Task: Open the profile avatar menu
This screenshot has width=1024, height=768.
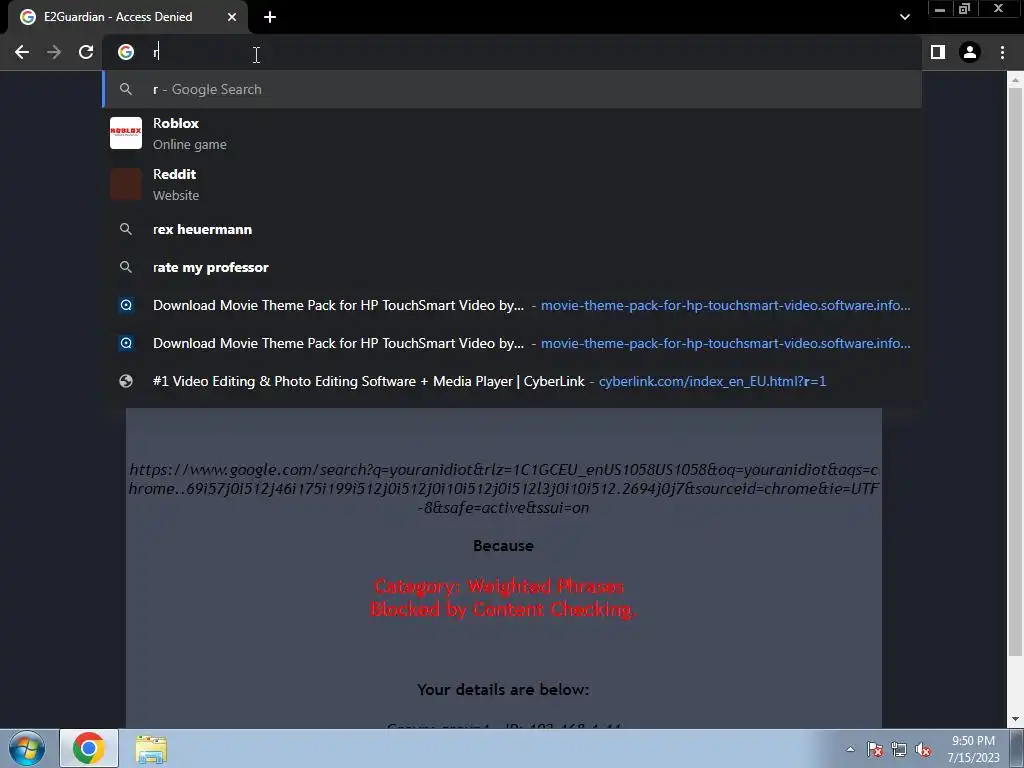Action: (x=970, y=52)
